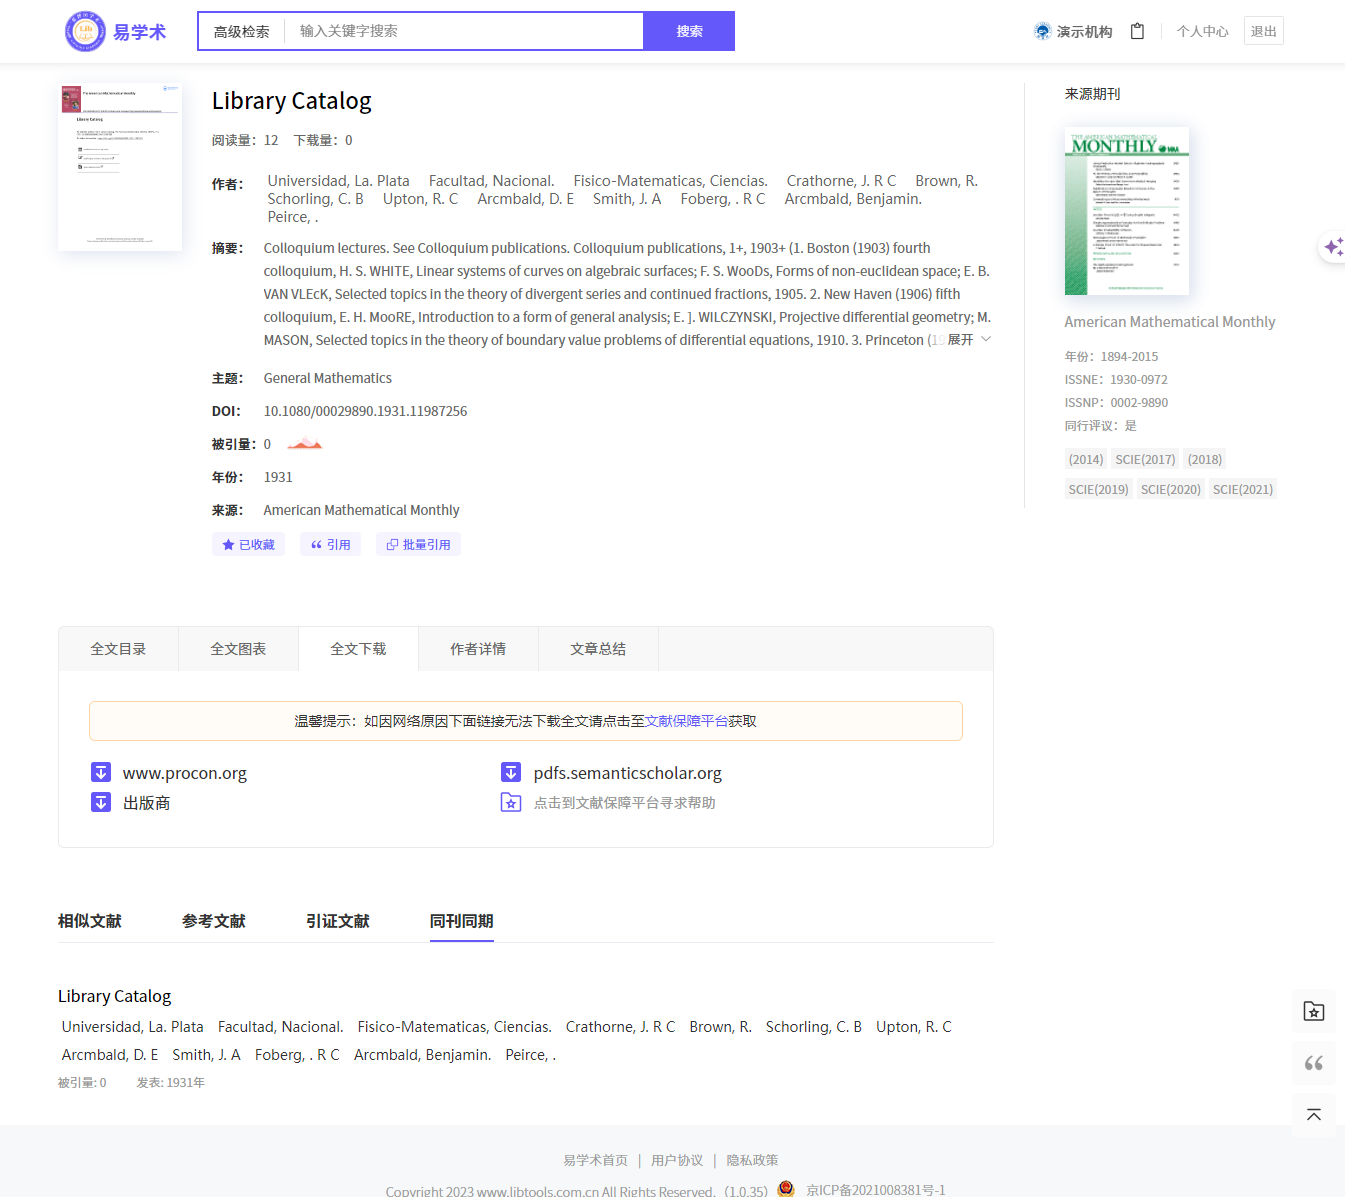
Task: Click the 搜索 search button
Action: (689, 31)
